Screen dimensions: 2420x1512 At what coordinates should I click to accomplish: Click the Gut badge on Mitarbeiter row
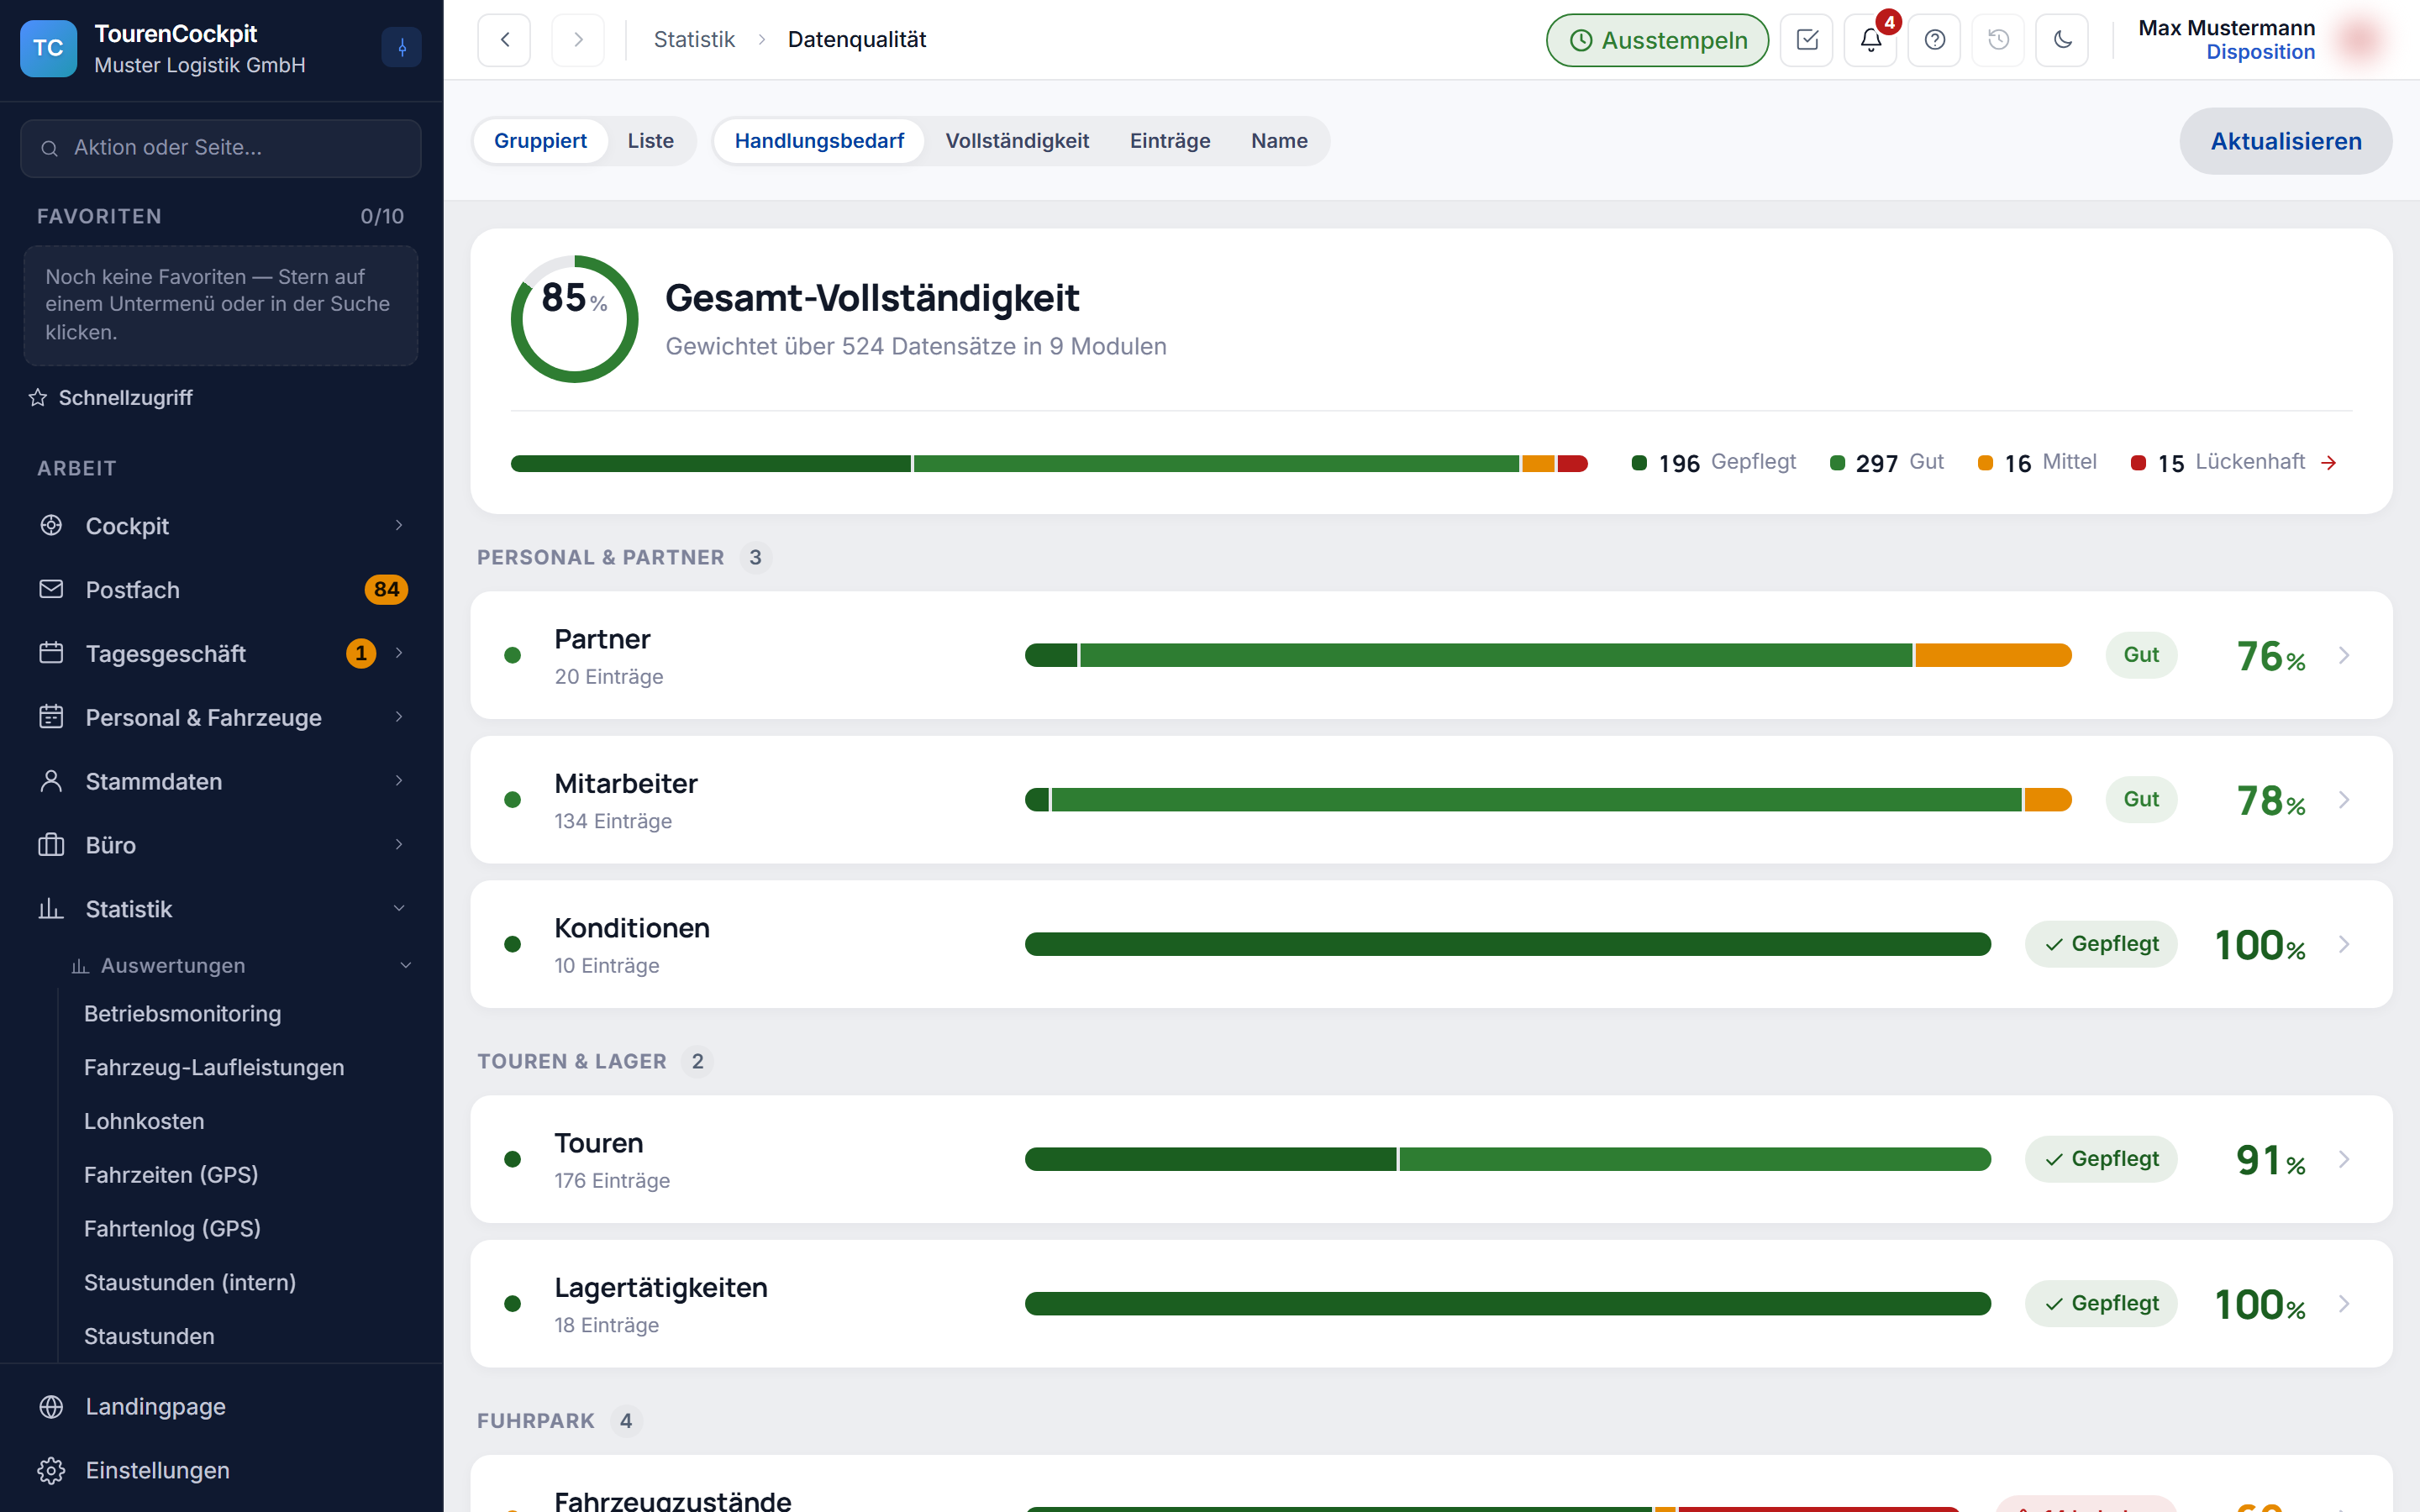tap(2141, 800)
